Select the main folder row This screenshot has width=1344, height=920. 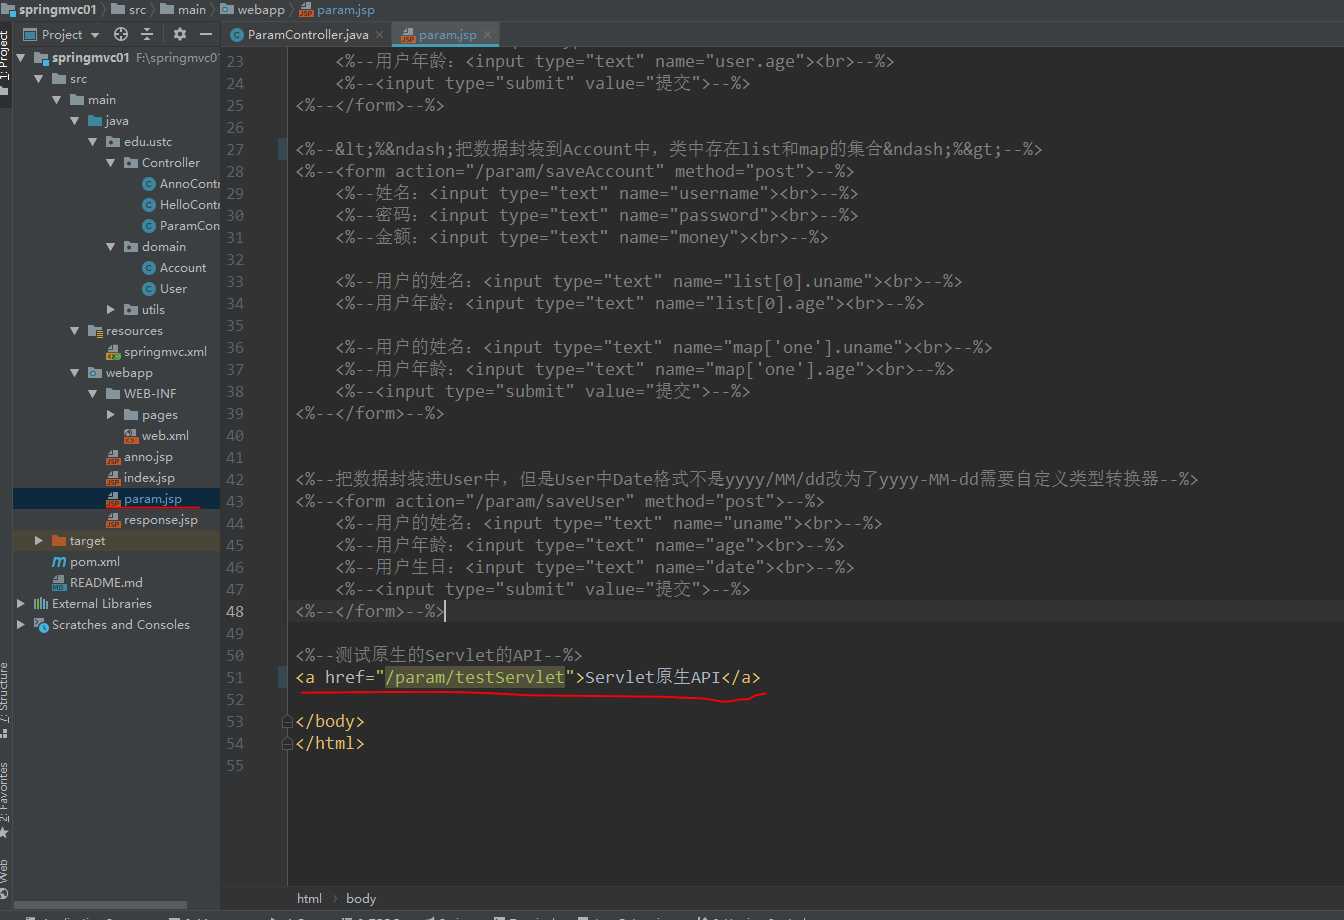pyautogui.click(x=116, y=99)
